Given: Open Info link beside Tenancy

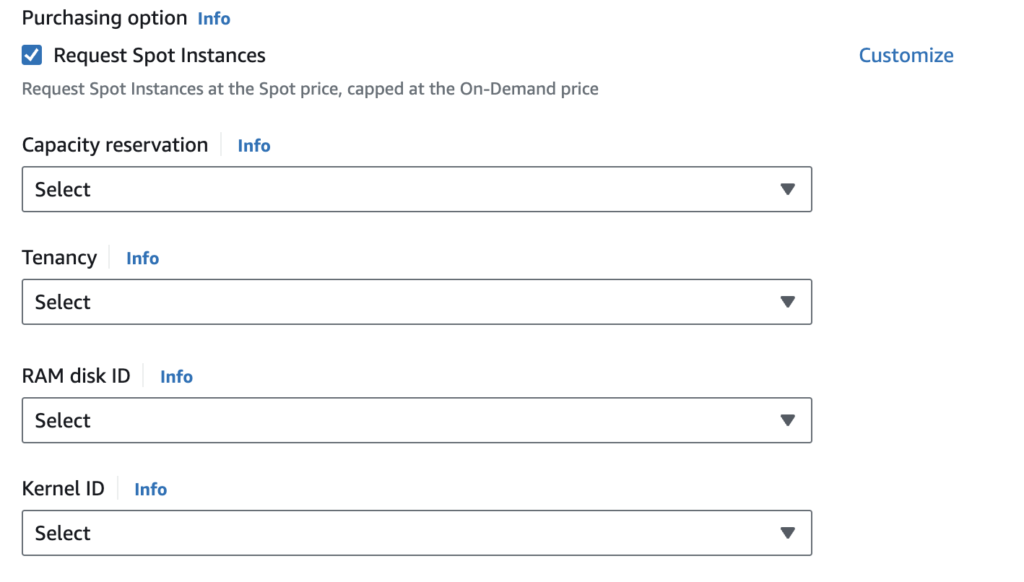Looking at the screenshot, I should (142, 258).
